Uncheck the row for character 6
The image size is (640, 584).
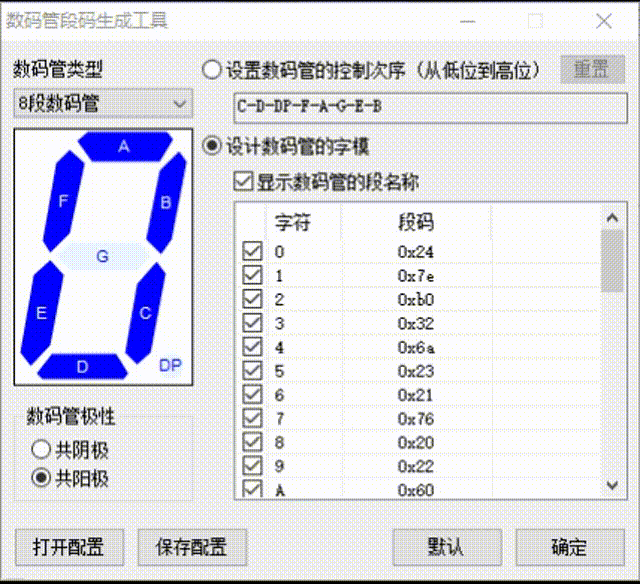coord(252,394)
